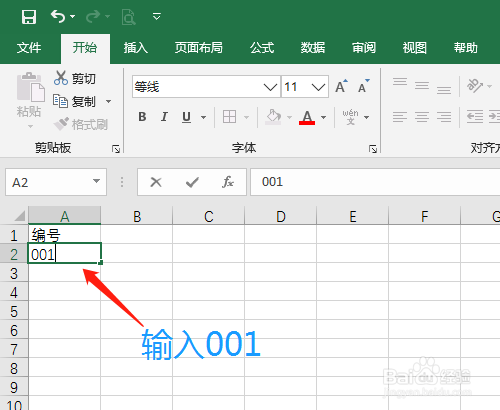Click cell A1 containing 编号

(x=64, y=235)
